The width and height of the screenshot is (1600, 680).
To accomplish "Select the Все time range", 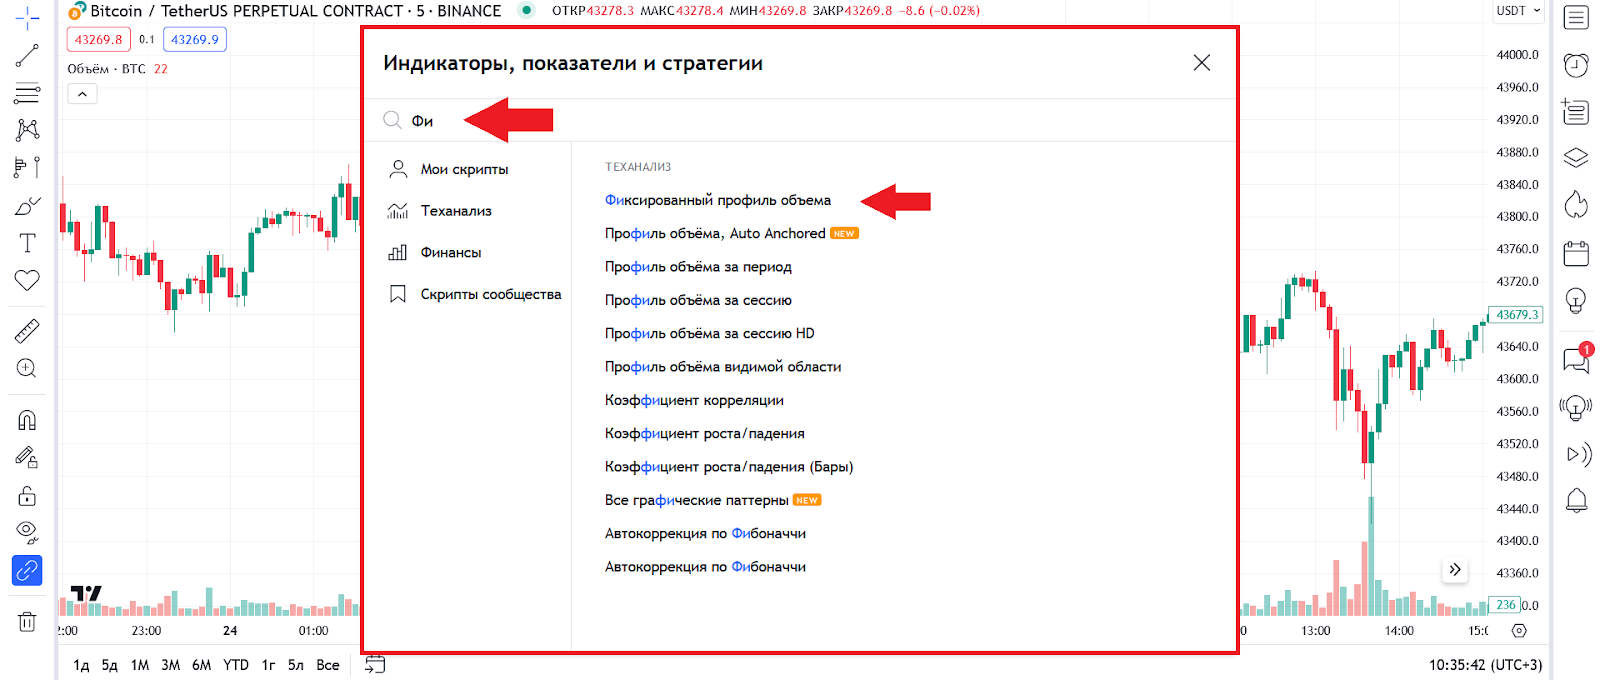I will coord(328,665).
